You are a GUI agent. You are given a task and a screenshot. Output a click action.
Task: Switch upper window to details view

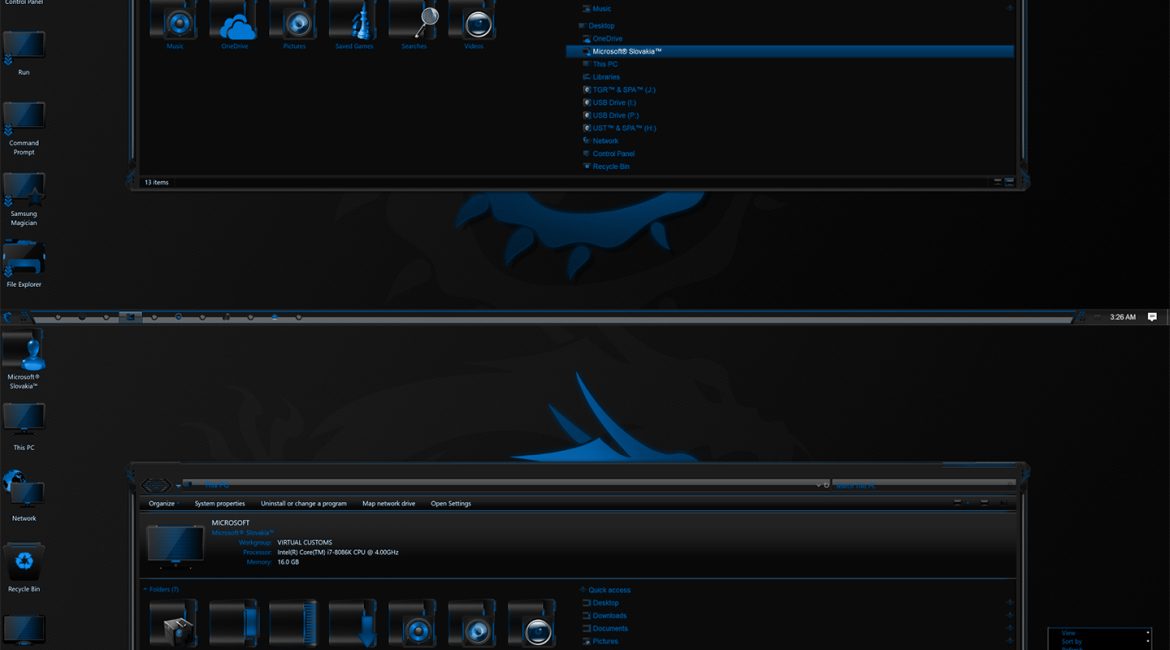[x=997, y=181]
